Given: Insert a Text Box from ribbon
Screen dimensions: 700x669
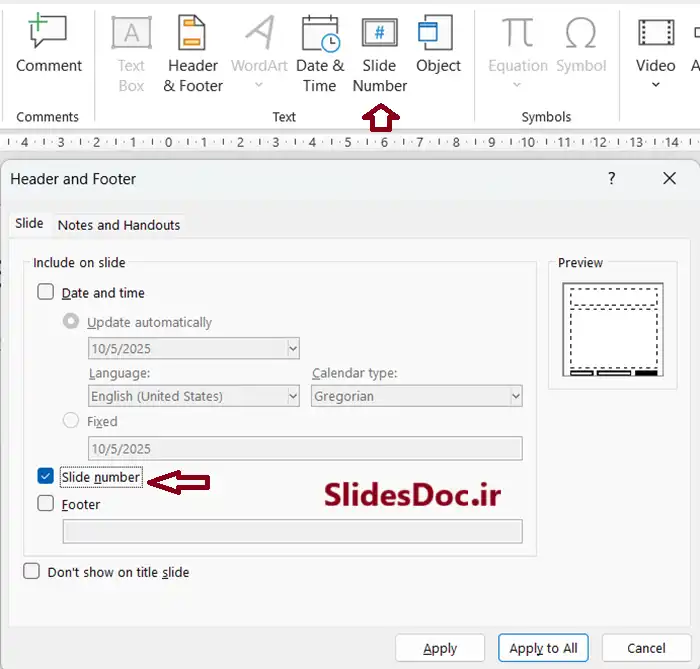Looking at the screenshot, I should coord(131,35).
